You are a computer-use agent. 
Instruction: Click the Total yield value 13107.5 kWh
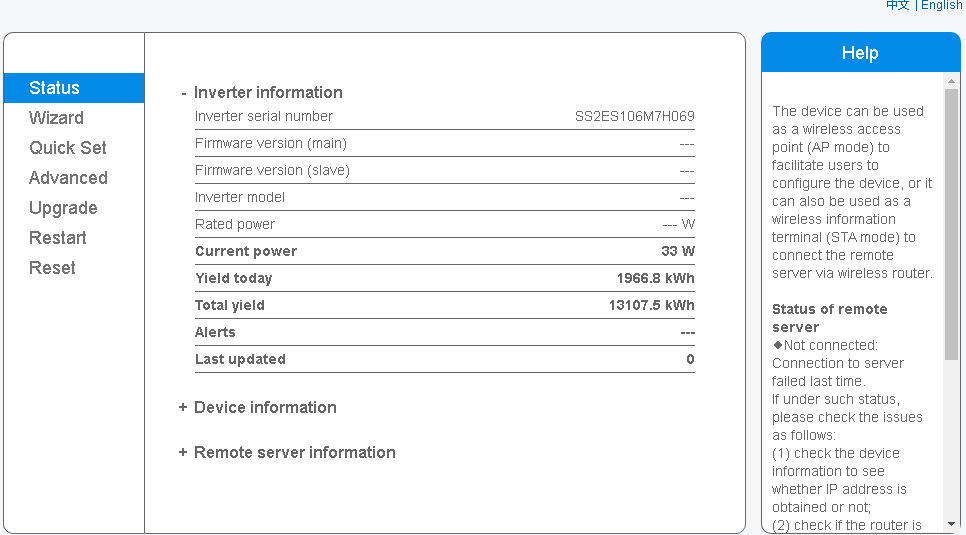tap(651, 305)
